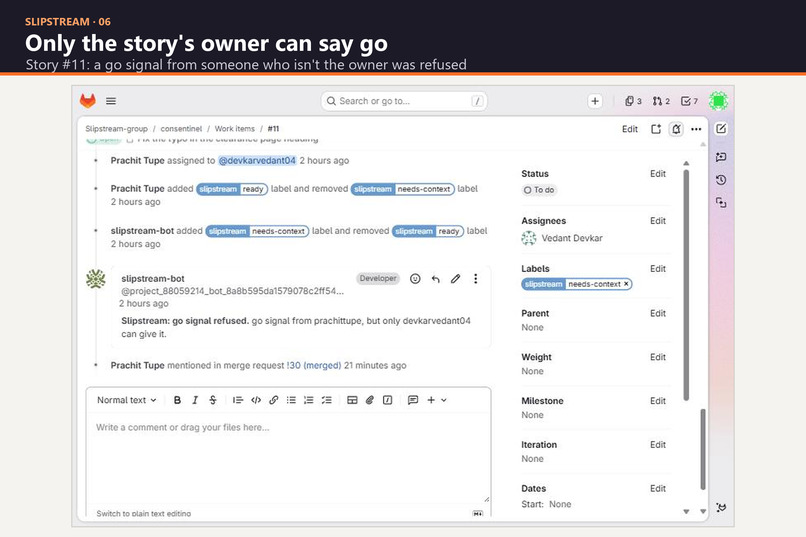
Task: Click the slipstream ready label Prachit added
Action: [232, 189]
